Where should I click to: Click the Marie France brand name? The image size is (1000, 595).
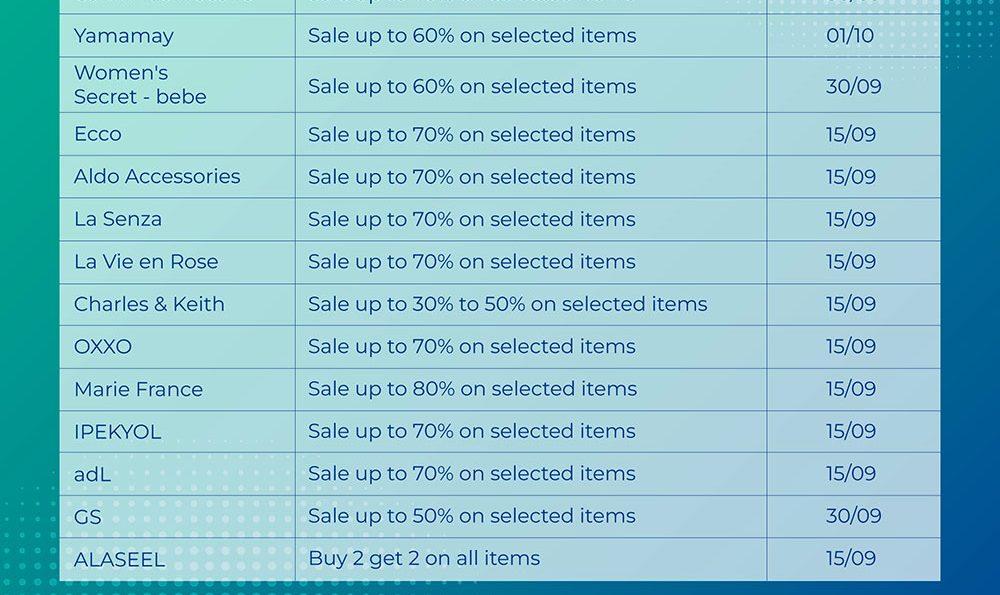pos(138,389)
